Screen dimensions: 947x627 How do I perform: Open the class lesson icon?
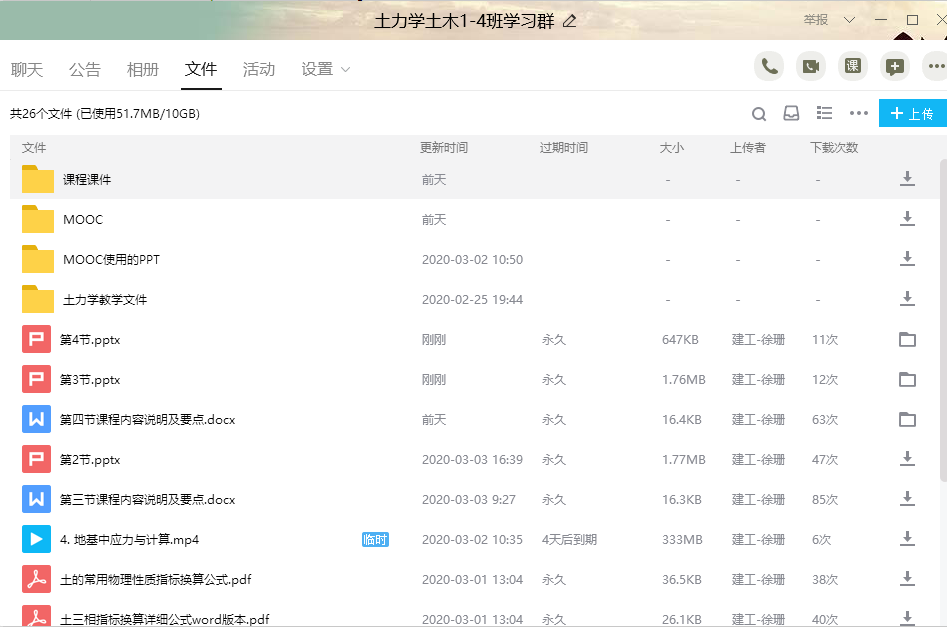pyautogui.click(x=852, y=66)
